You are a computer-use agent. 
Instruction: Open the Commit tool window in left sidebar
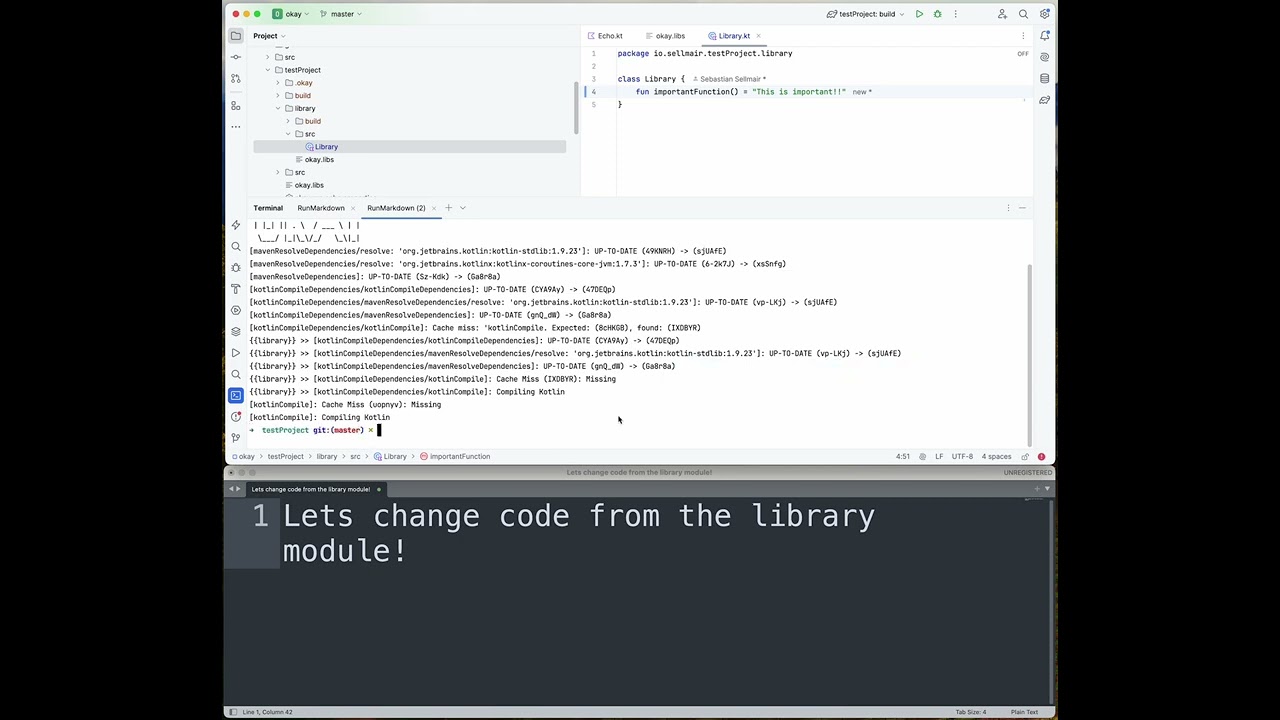click(x=236, y=57)
